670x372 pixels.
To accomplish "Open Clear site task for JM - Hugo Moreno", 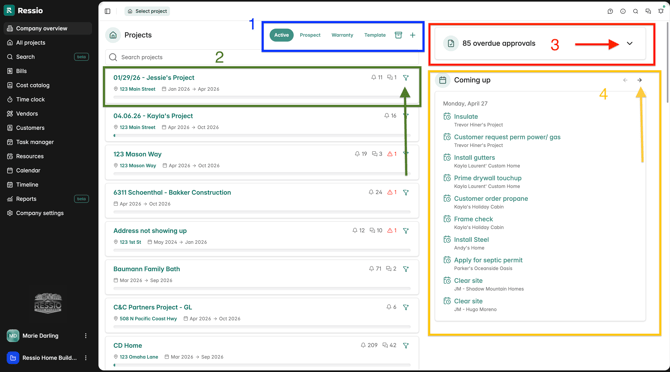I will tap(468, 301).
